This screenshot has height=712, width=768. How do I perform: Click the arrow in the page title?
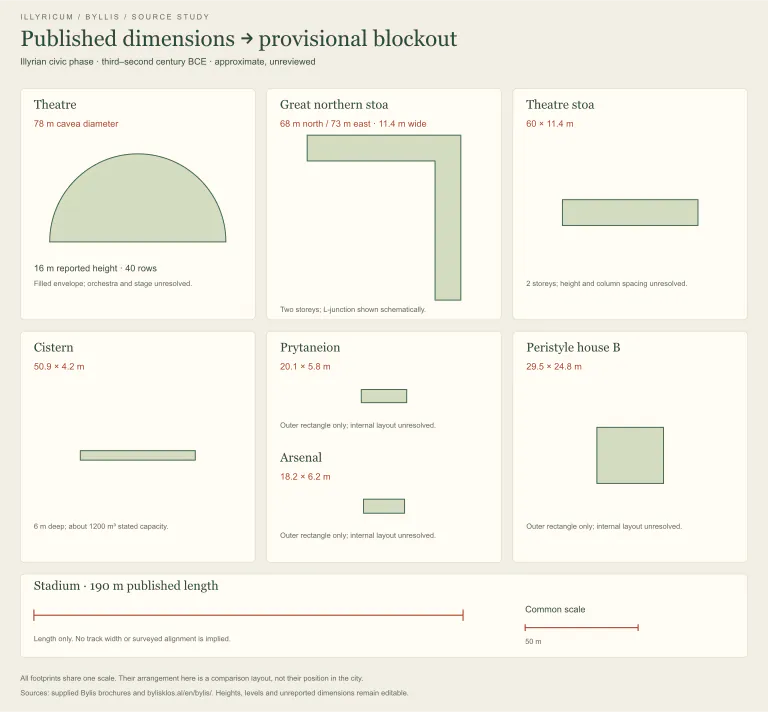coord(247,39)
